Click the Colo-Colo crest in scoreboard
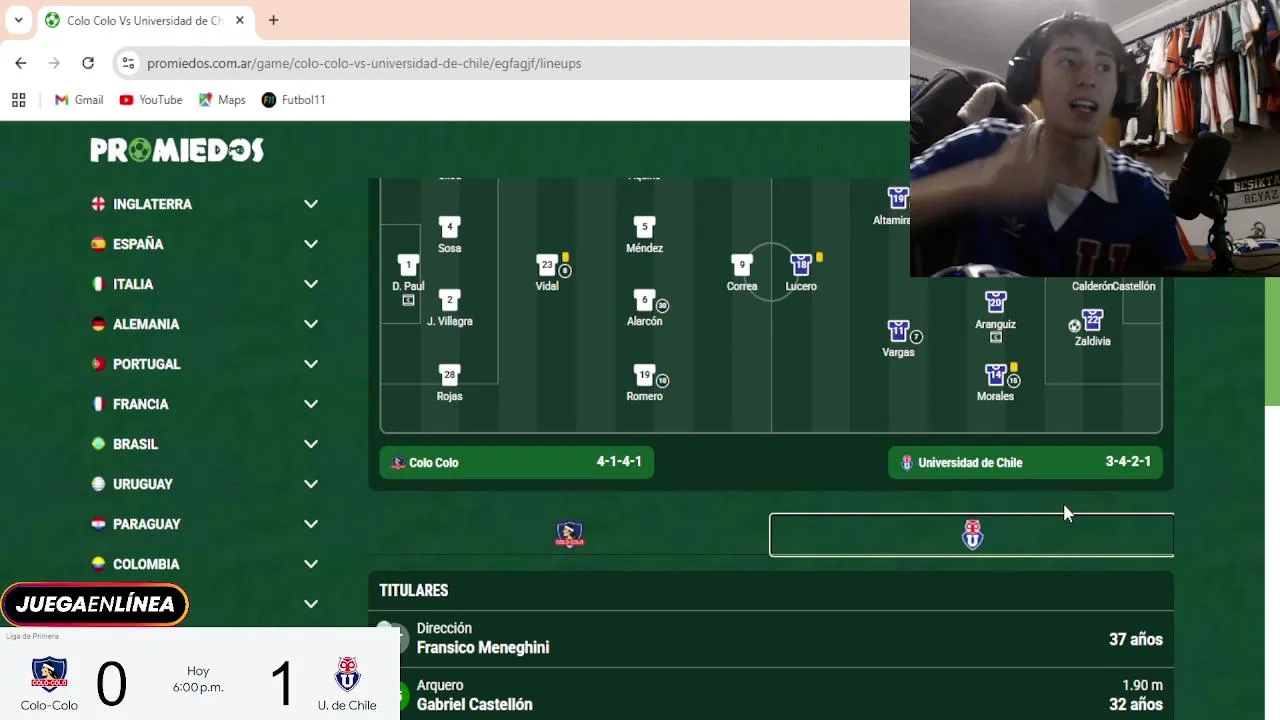 click(49, 674)
